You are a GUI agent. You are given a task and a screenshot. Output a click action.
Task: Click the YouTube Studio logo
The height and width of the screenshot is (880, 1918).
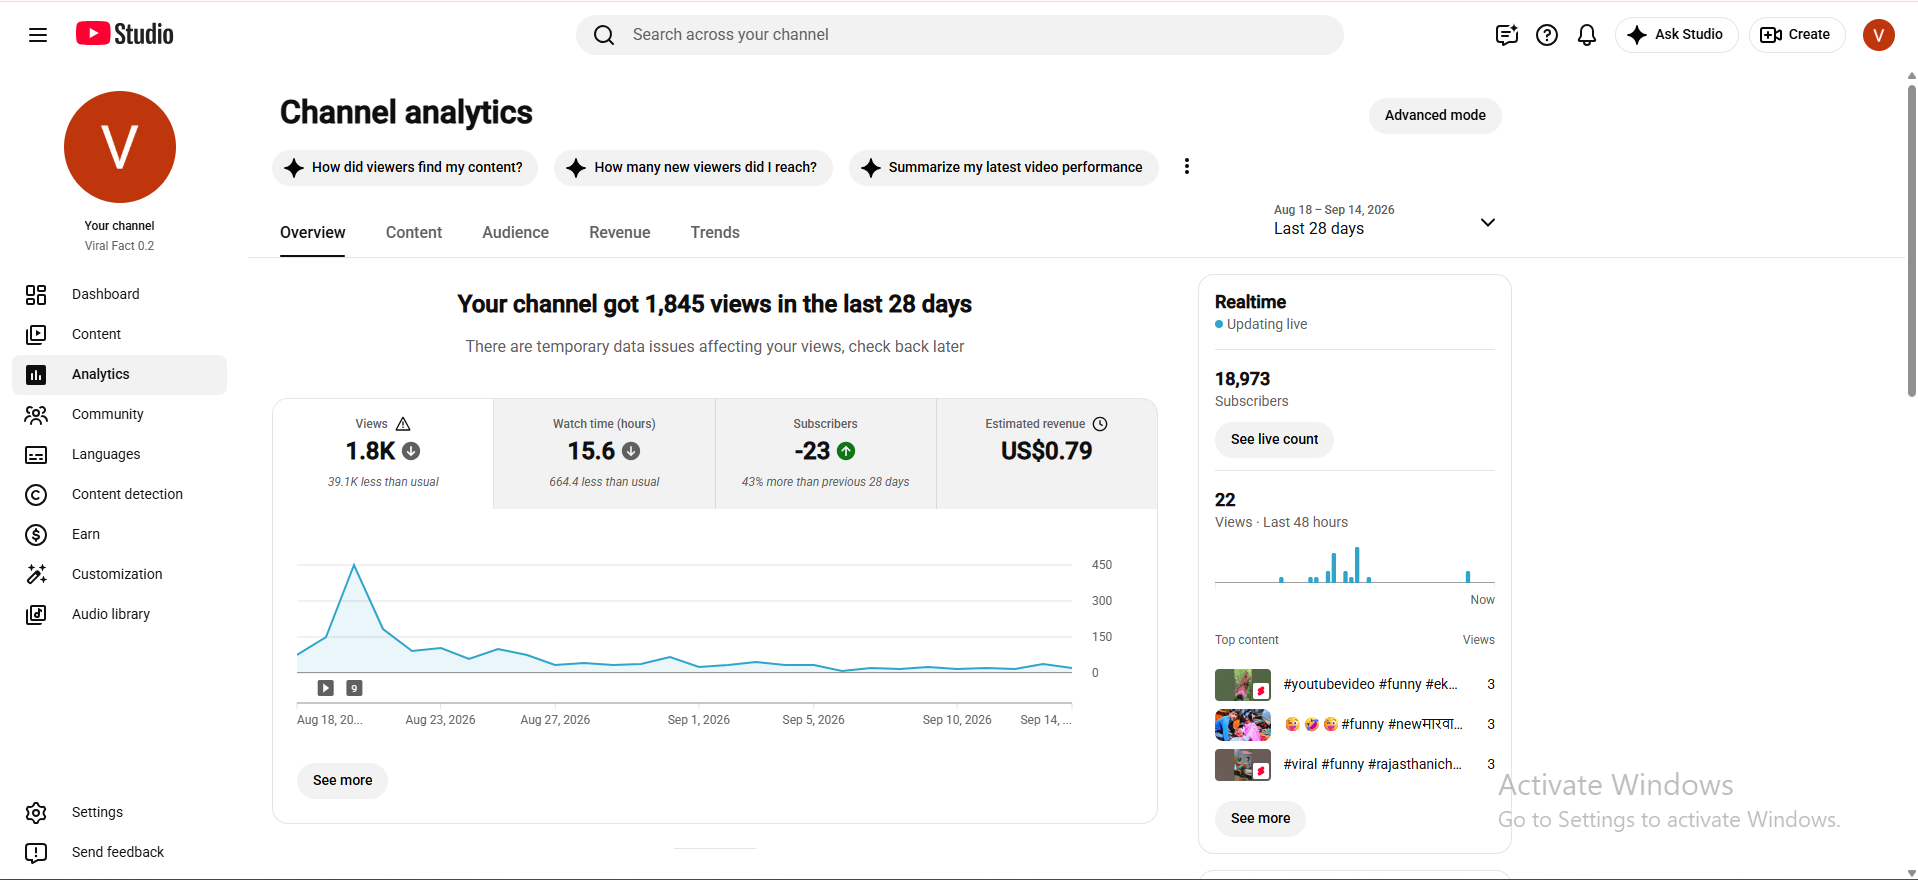[x=125, y=34]
